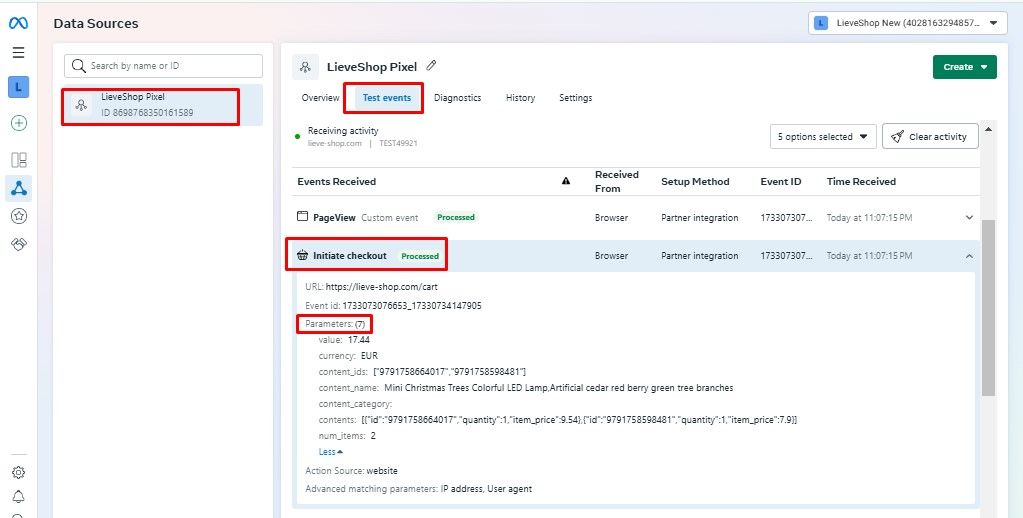Click the pixel icon beside LieveShop Pixel list item
Image resolution: width=1023 pixels, height=518 pixels.
81,104
